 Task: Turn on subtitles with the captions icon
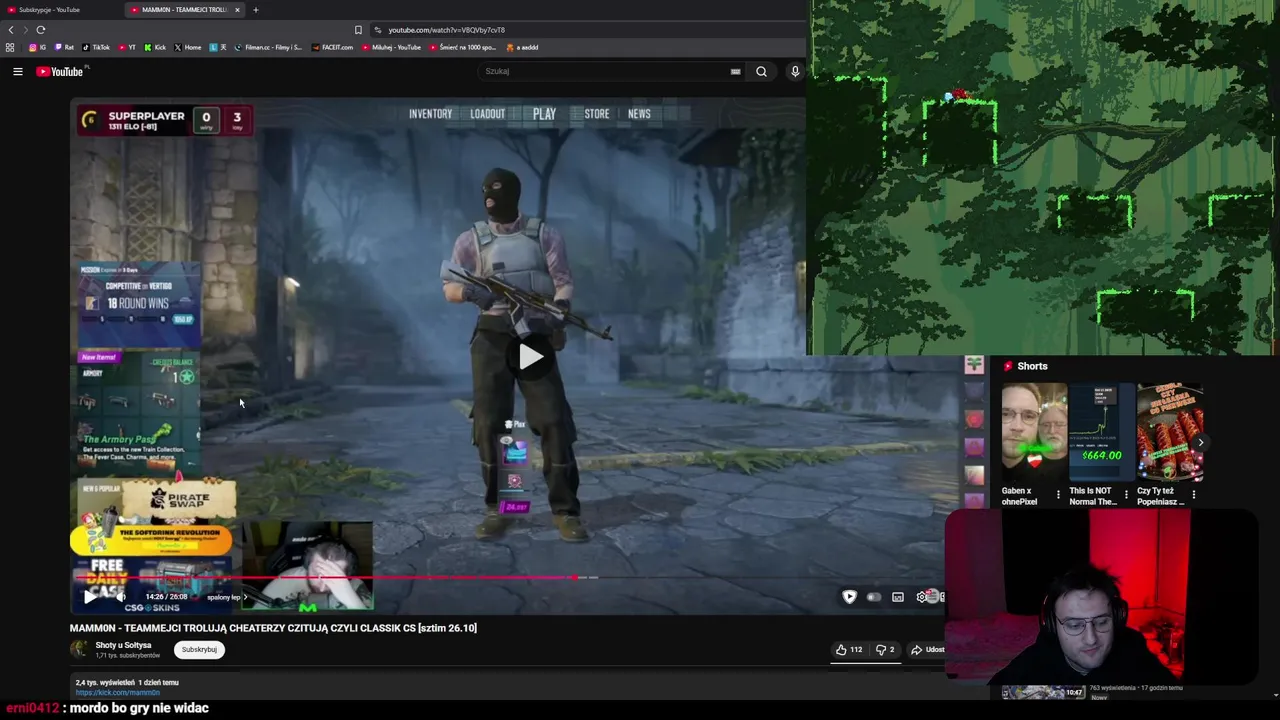(x=898, y=597)
